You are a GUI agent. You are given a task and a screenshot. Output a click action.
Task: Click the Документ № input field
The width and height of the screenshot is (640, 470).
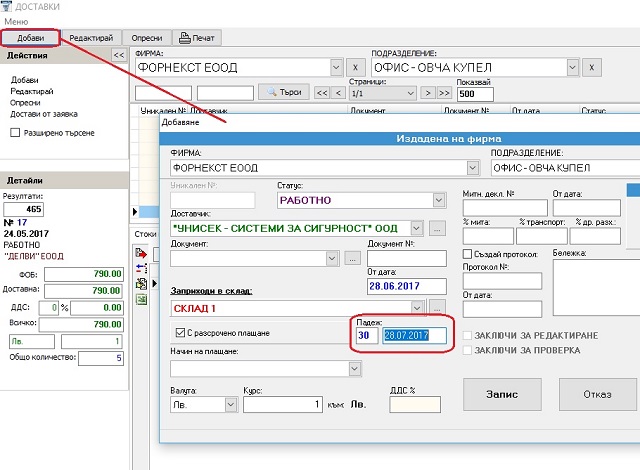tap(407, 258)
